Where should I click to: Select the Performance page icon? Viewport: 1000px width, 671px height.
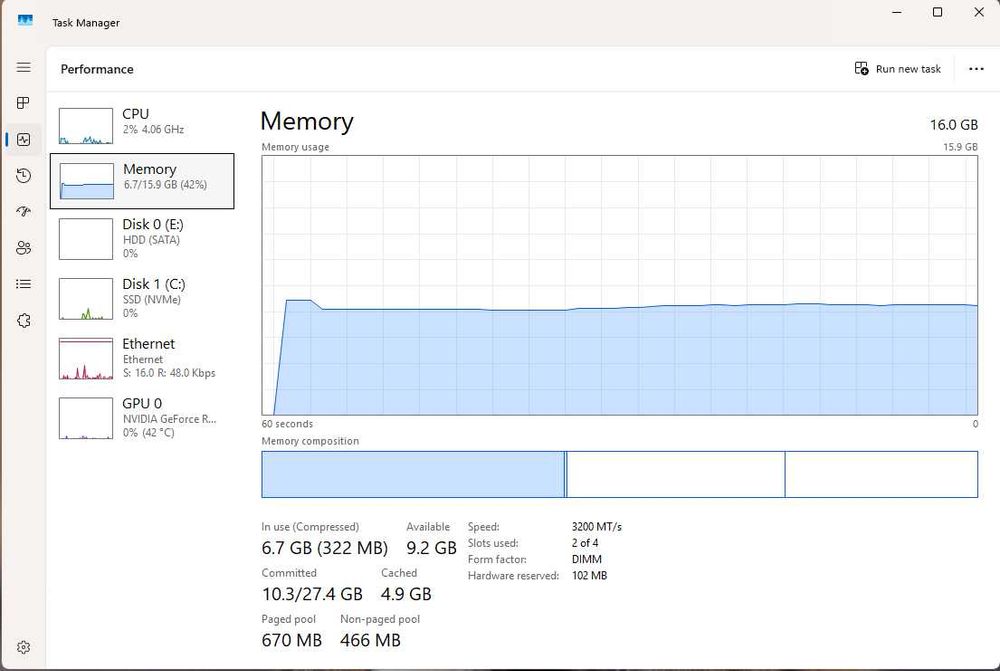tap(24, 139)
